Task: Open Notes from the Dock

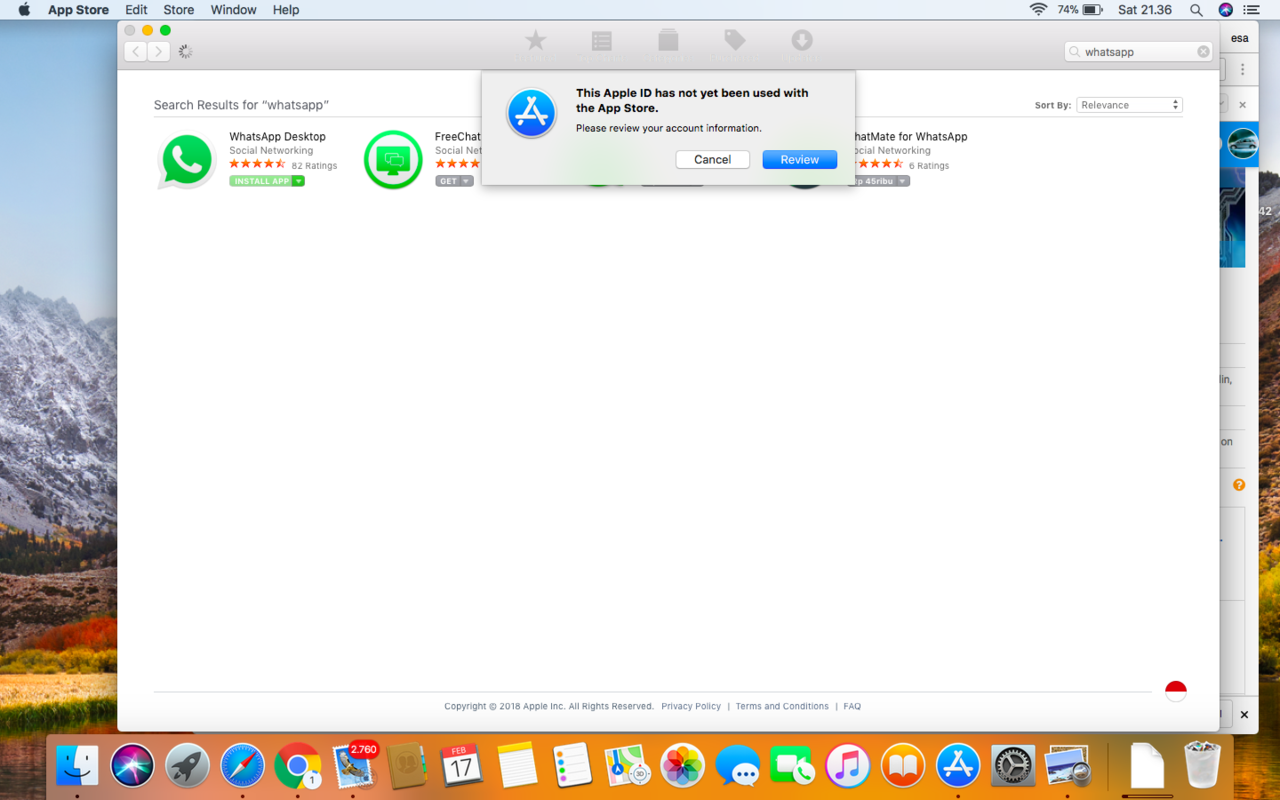Action: 517,767
